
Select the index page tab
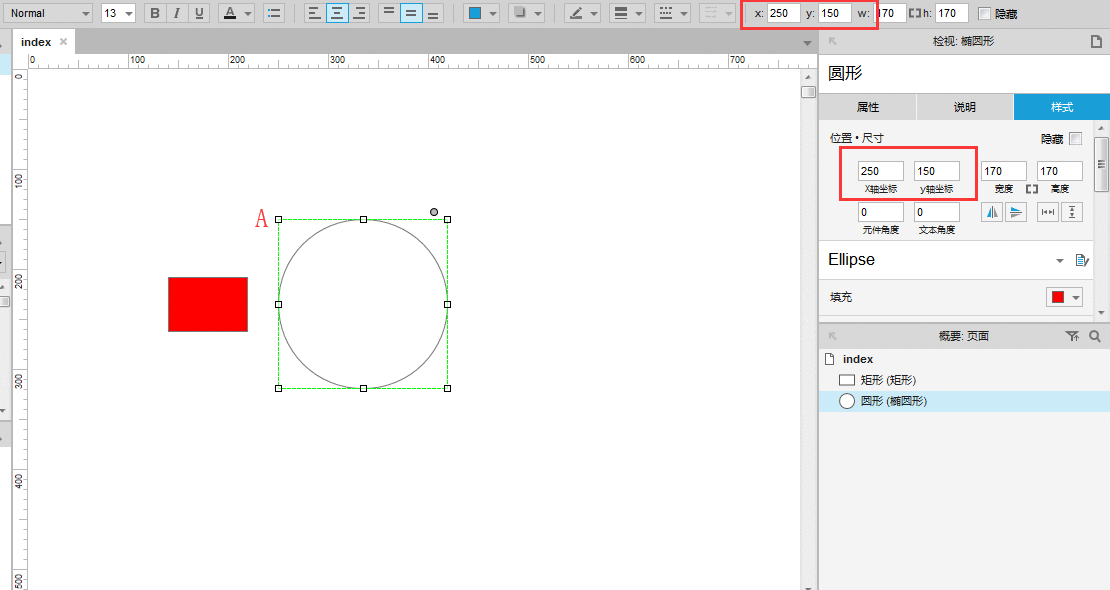[36, 42]
